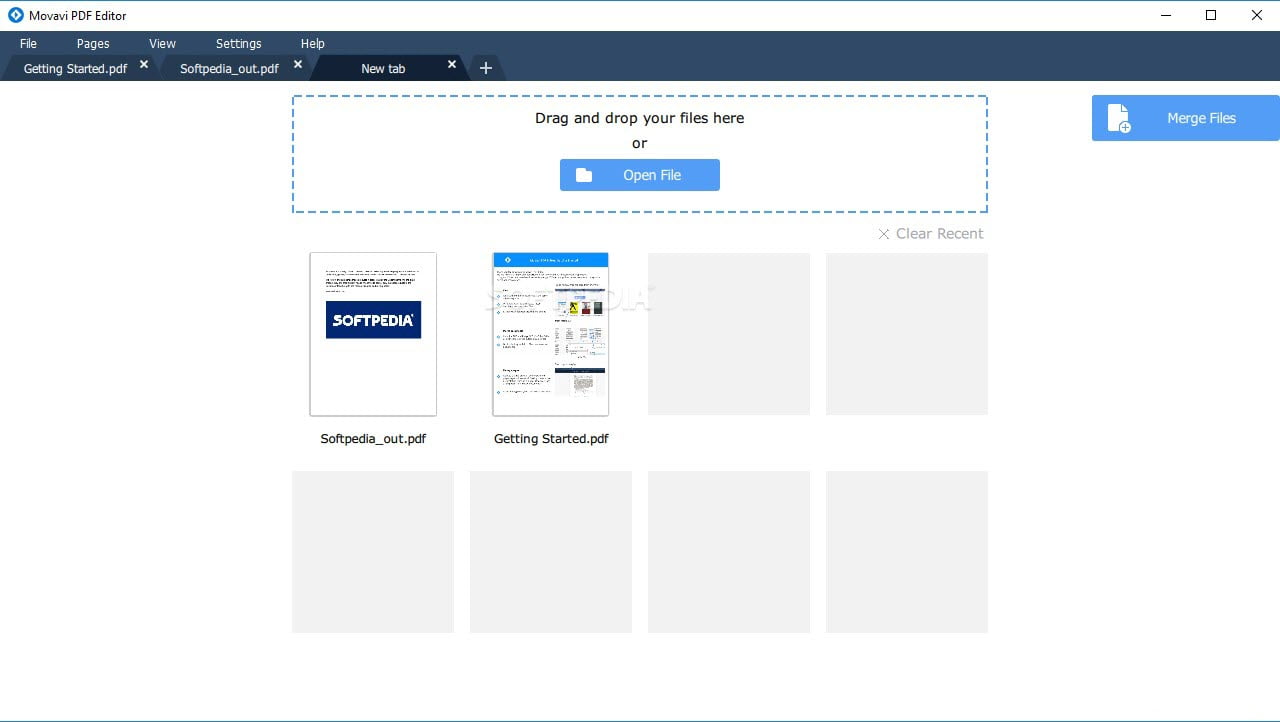
Task: Select the New tab label
Action: pos(383,69)
